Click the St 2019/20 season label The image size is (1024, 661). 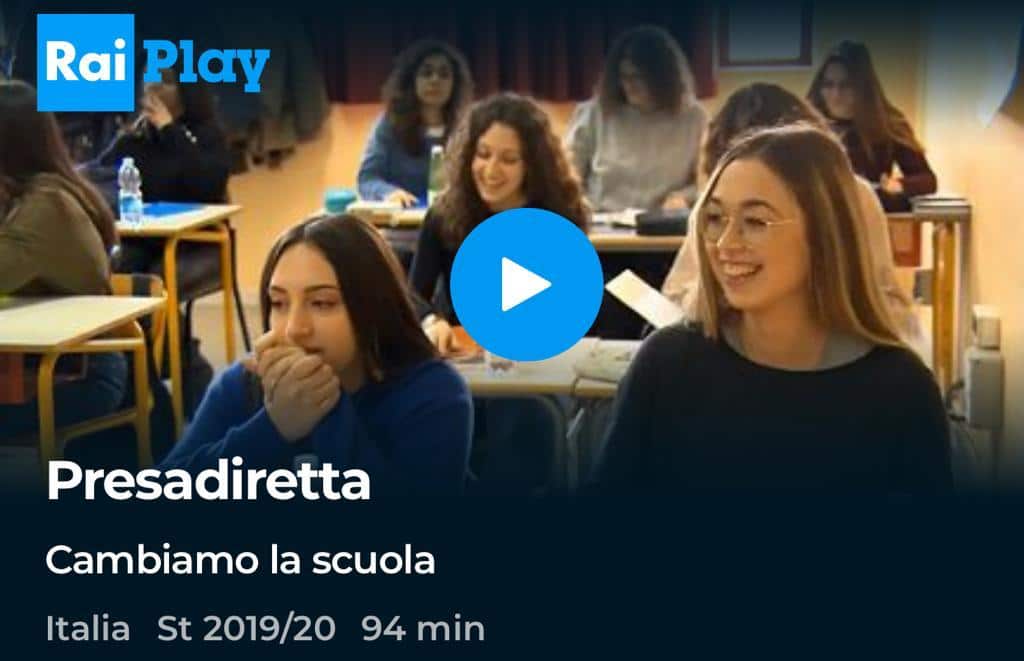coord(246,628)
